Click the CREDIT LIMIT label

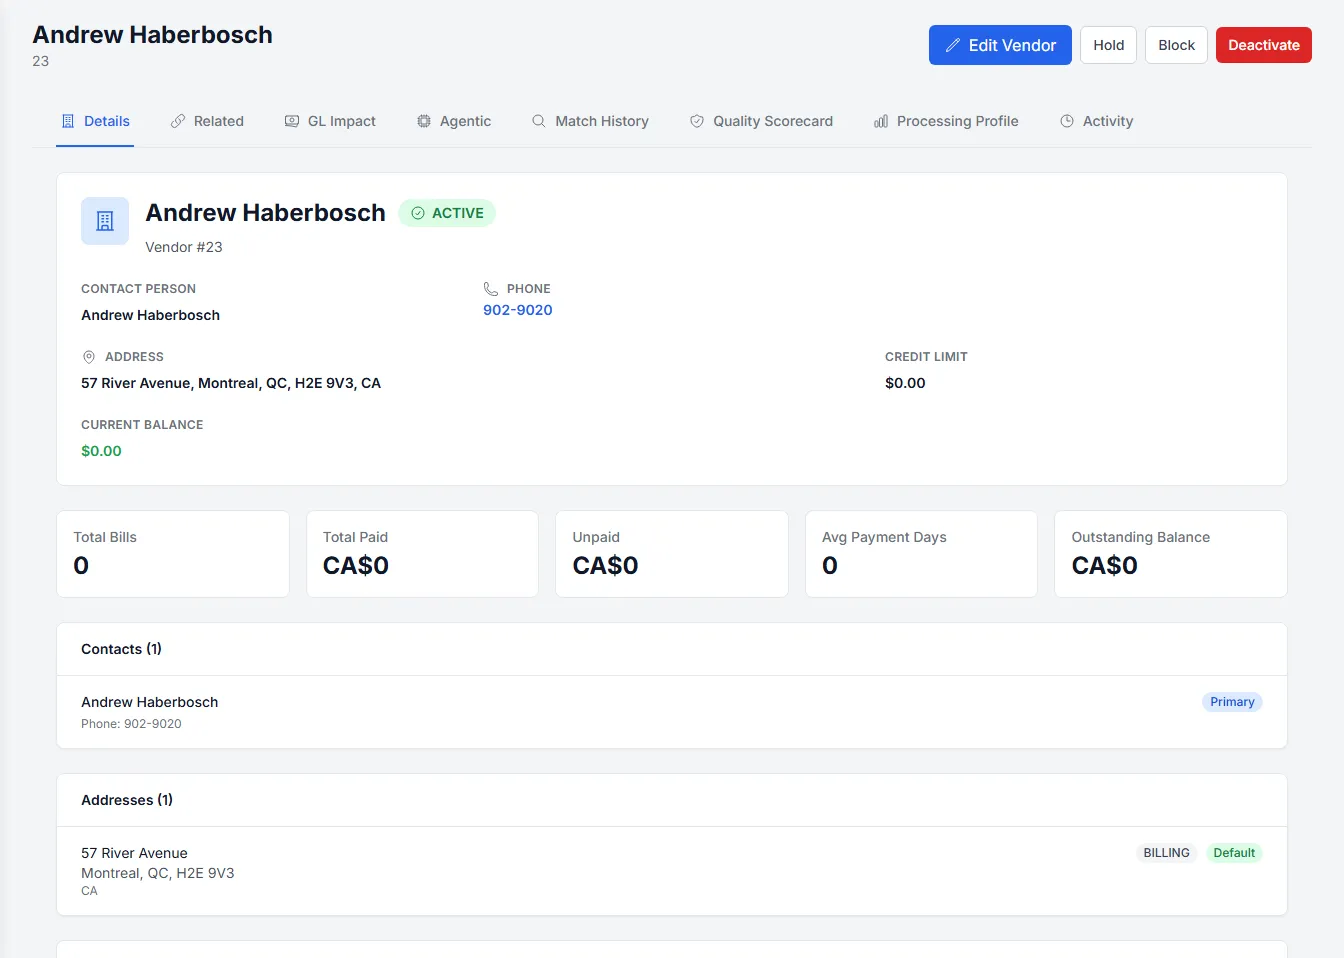[926, 357]
